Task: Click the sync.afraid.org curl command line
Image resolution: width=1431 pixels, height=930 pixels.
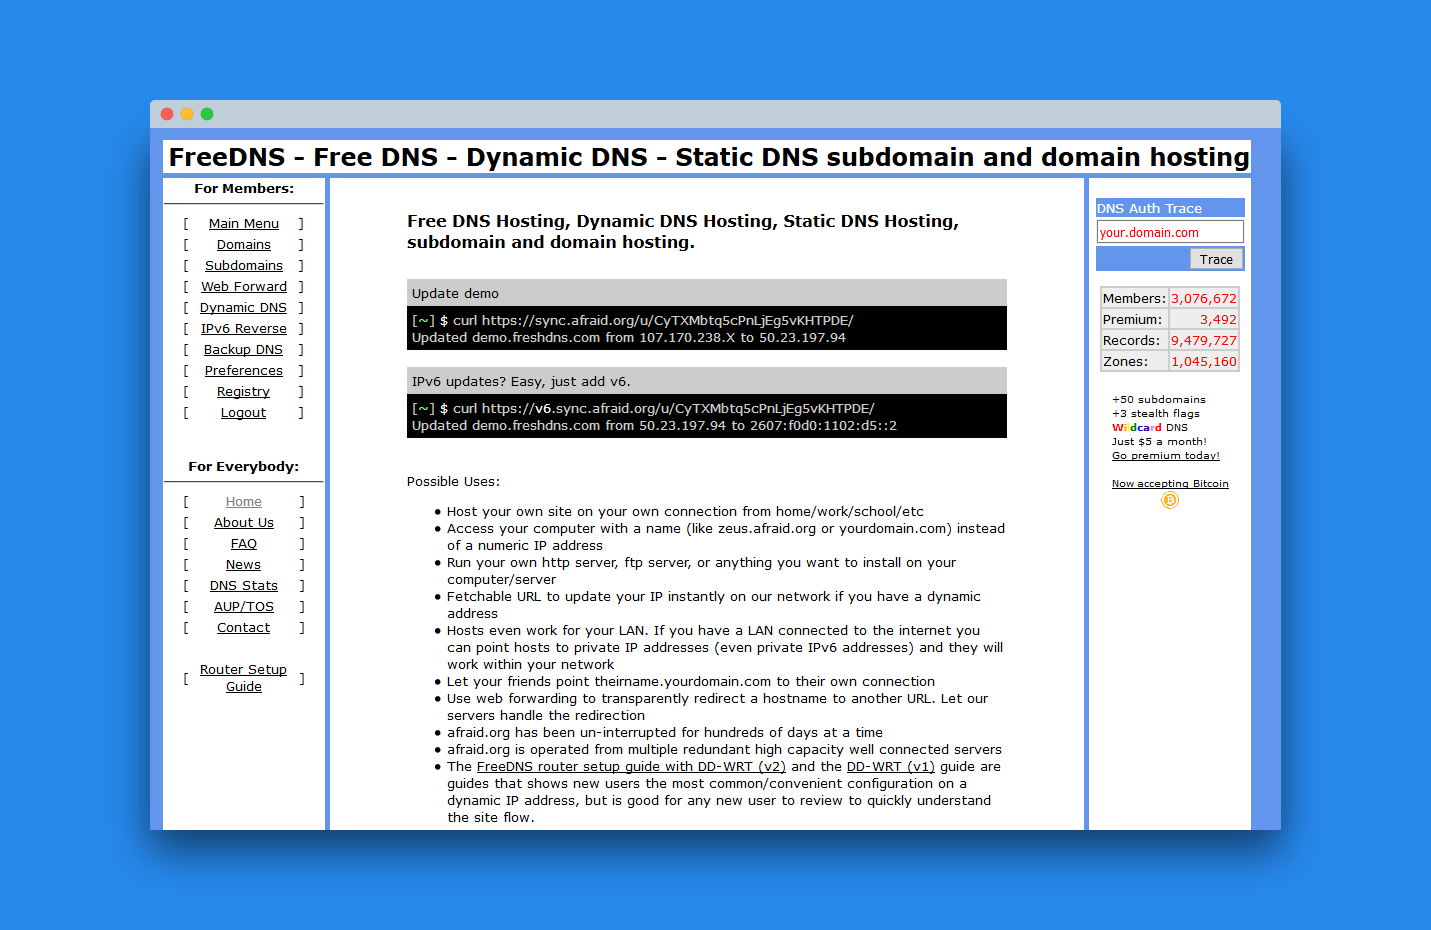Action: click(632, 321)
